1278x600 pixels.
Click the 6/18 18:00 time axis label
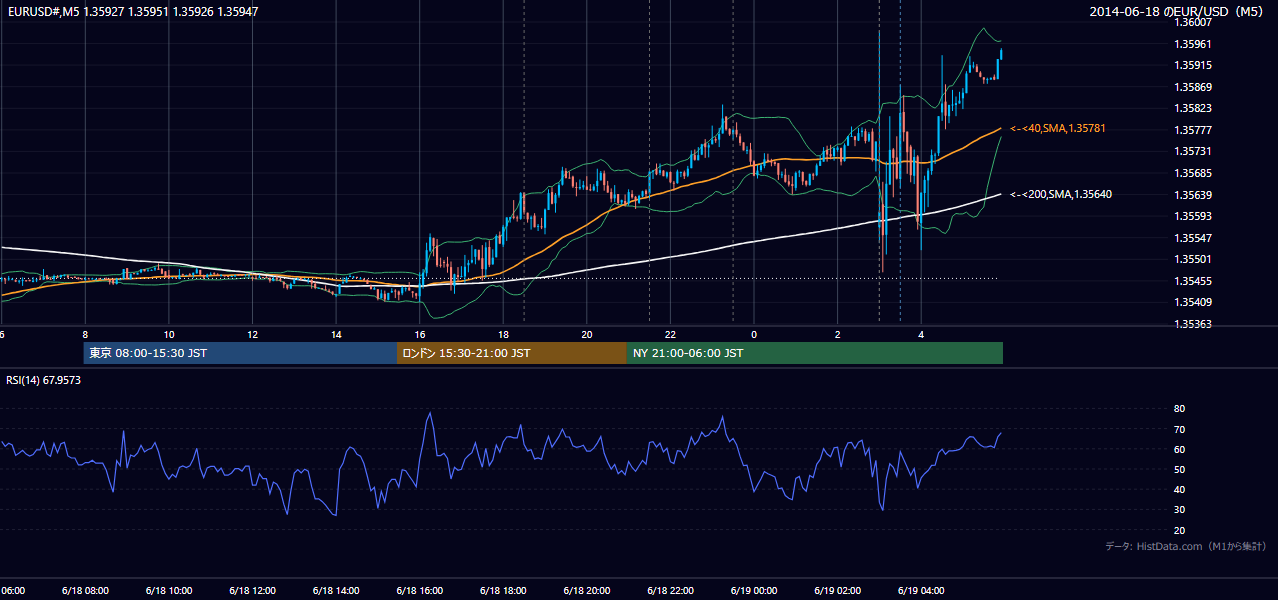503,590
